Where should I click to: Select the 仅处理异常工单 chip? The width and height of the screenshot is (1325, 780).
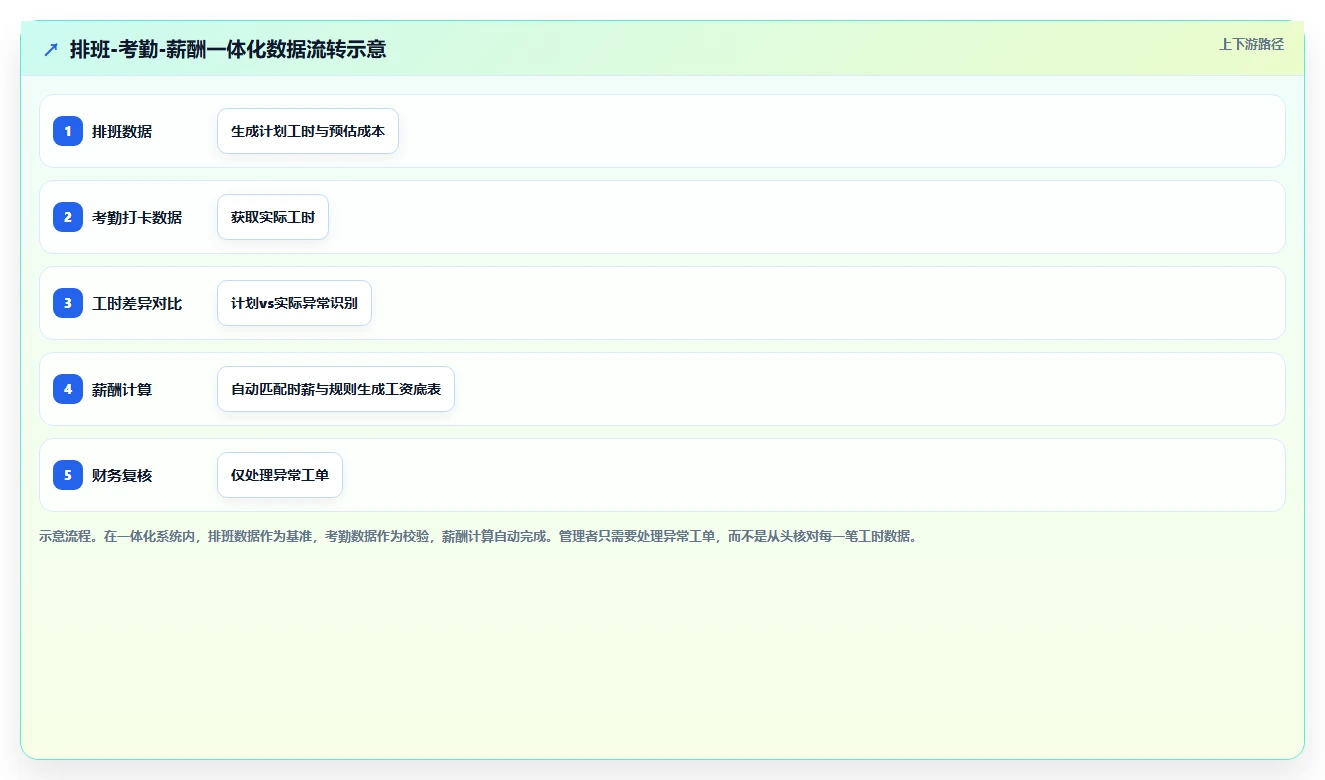pyautogui.click(x=280, y=475)
